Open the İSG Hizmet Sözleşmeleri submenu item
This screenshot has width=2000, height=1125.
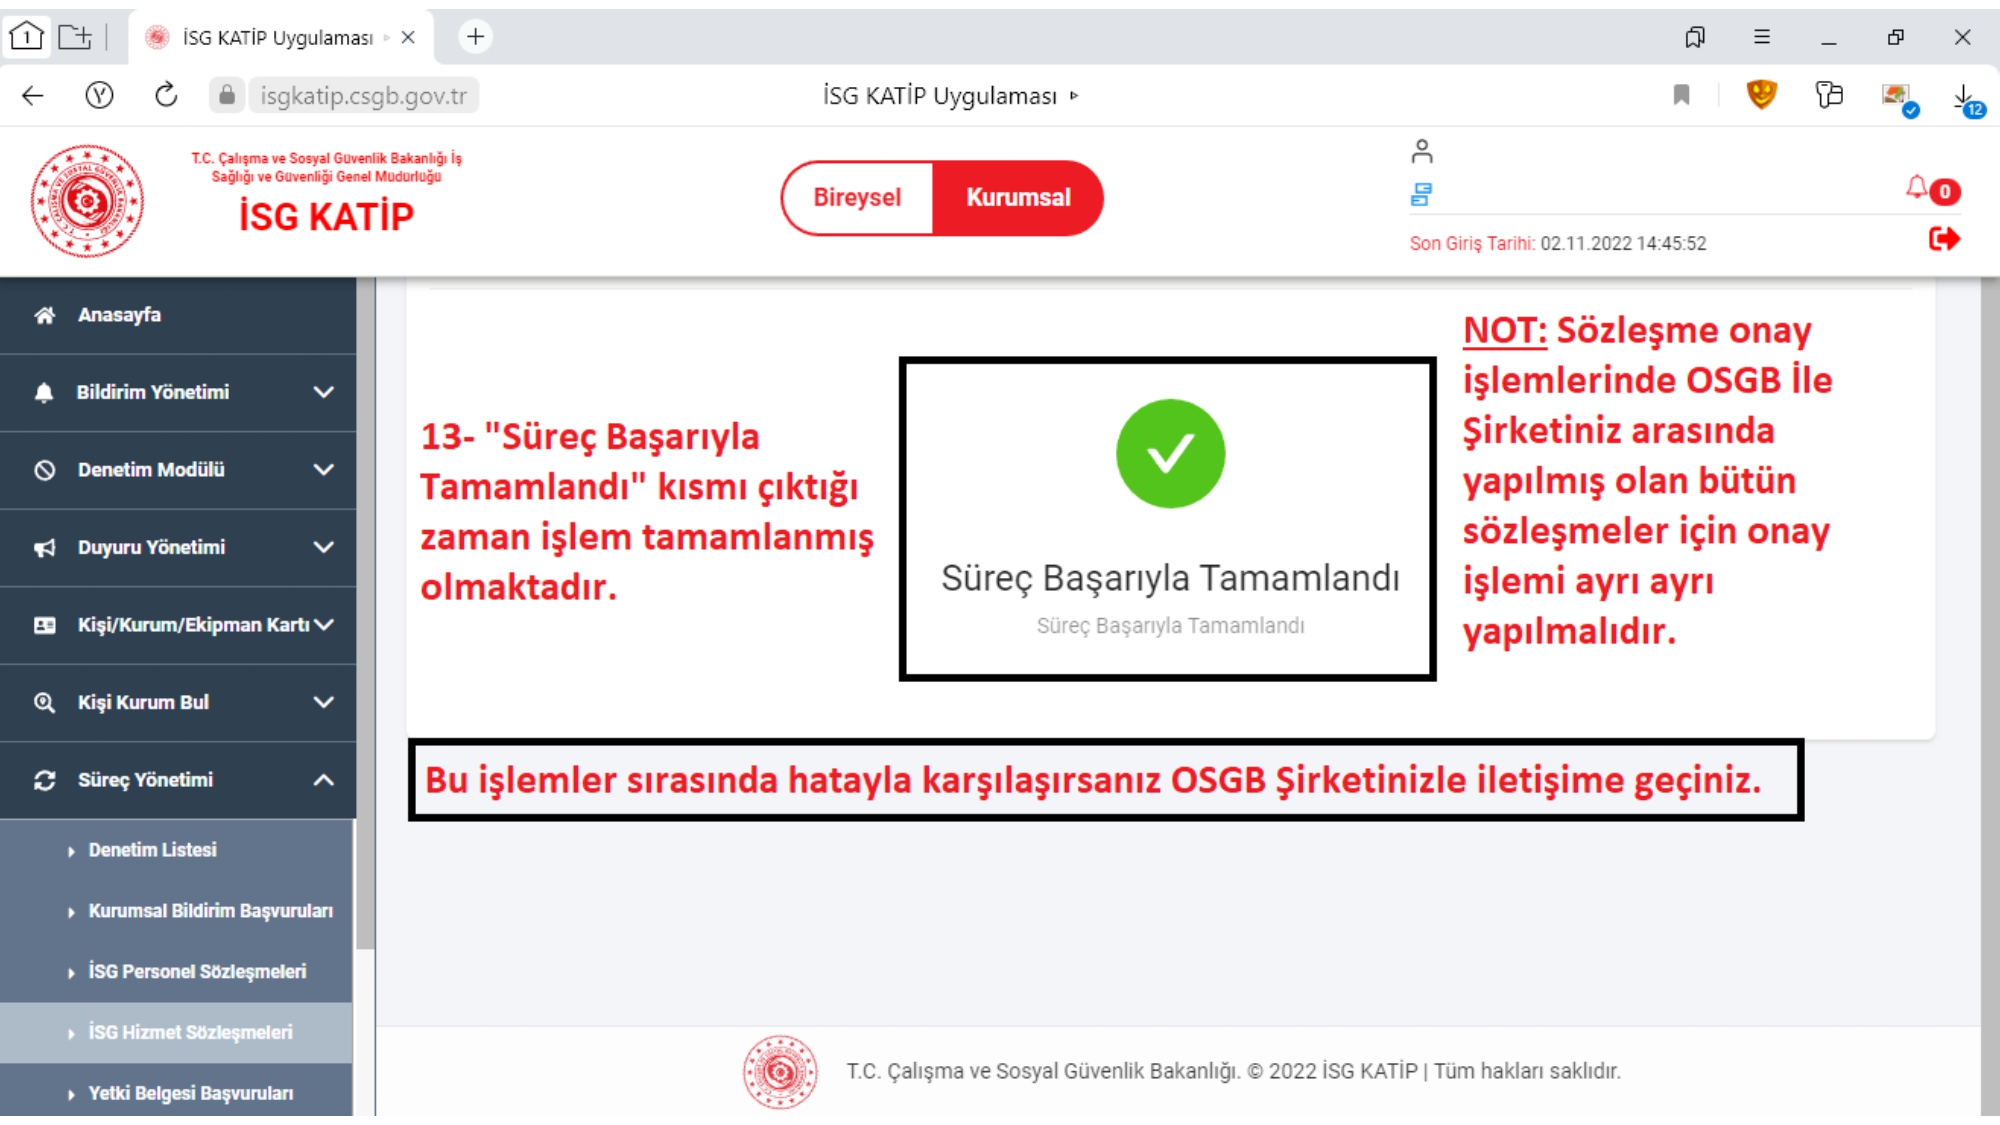[x=190, y=1032]
